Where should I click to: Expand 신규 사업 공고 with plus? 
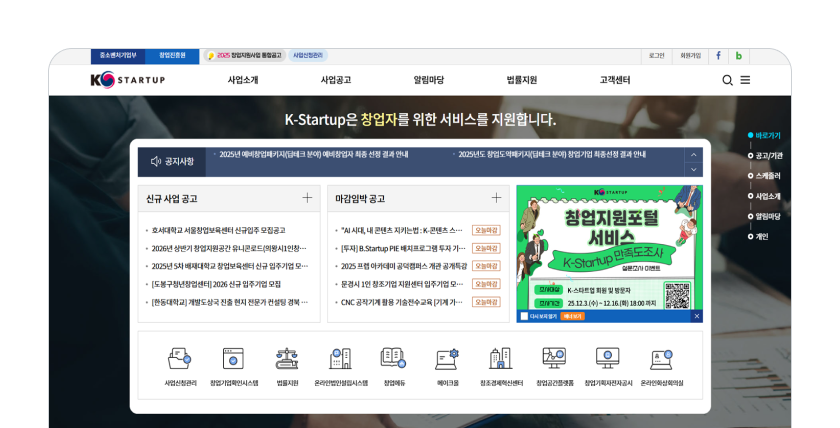[307, 198]
